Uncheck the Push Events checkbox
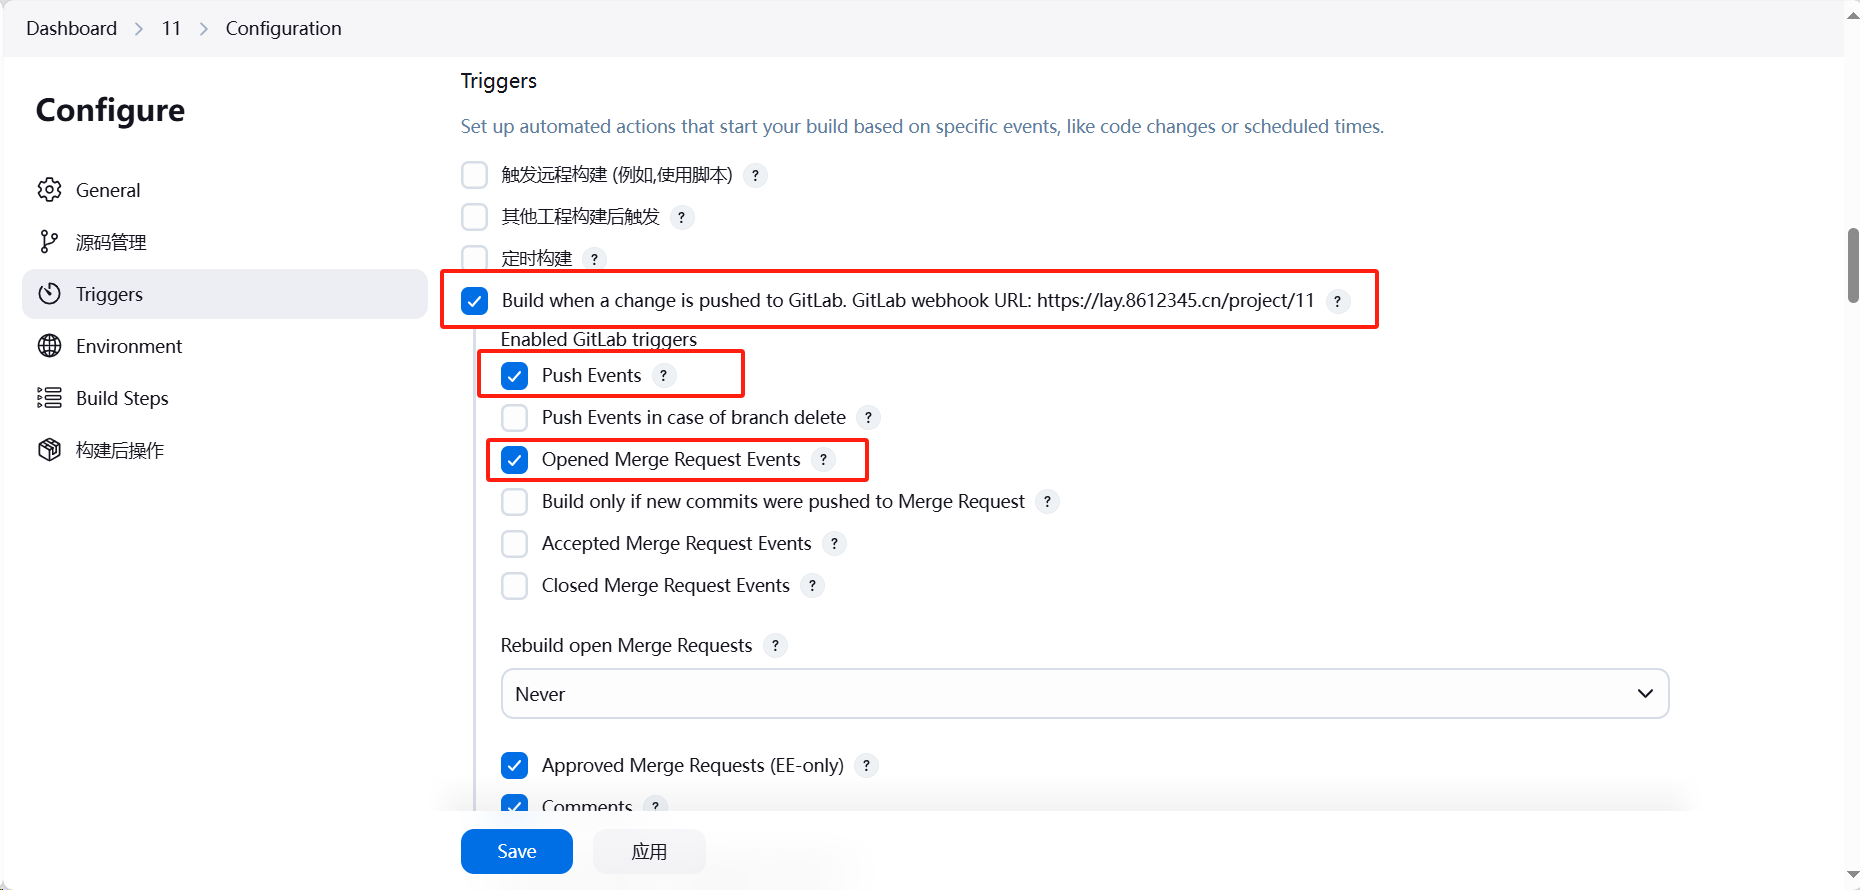Image resolution: width=1860 pixels, height=890 pixels. [x=514, y=376]
